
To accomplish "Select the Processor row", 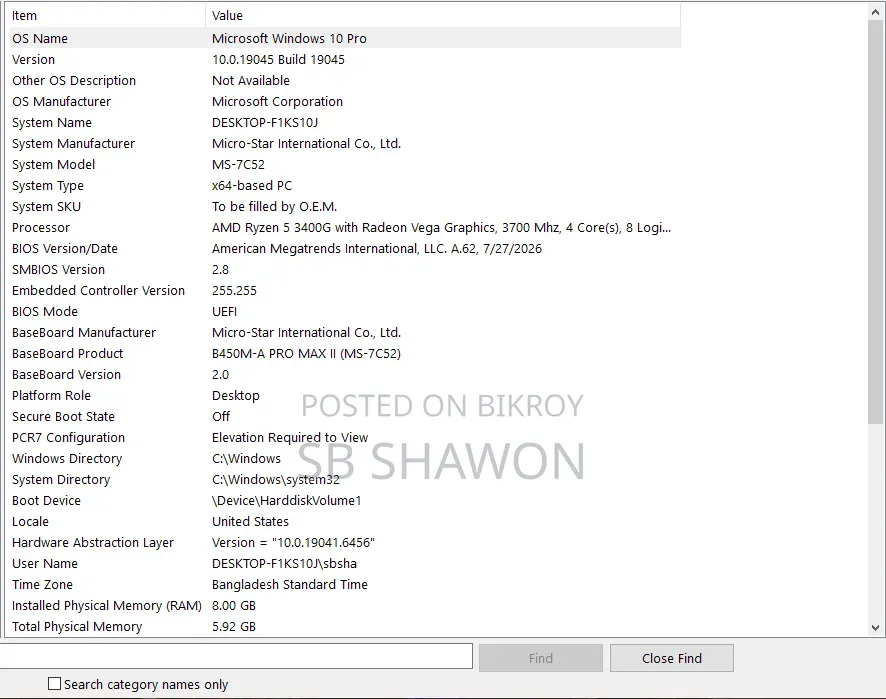I will [x=345, y=227].
